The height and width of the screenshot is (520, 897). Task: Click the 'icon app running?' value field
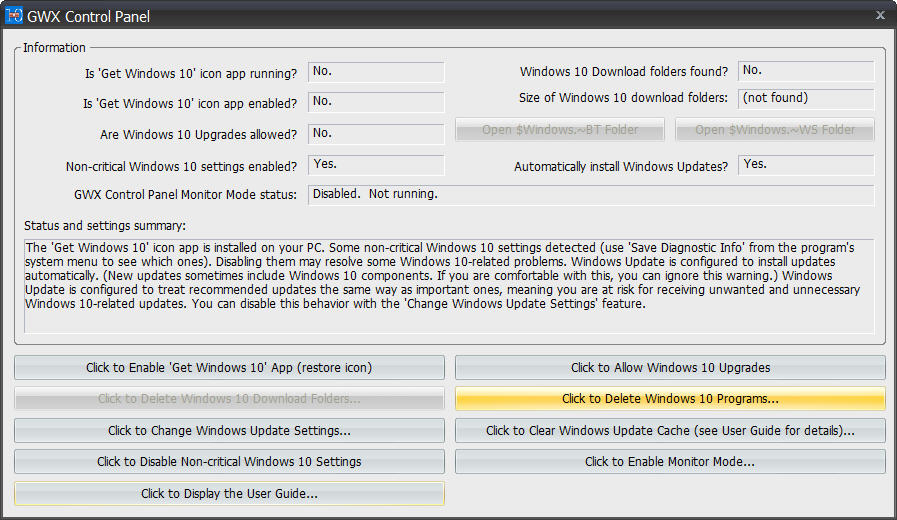tap(376, 72)
